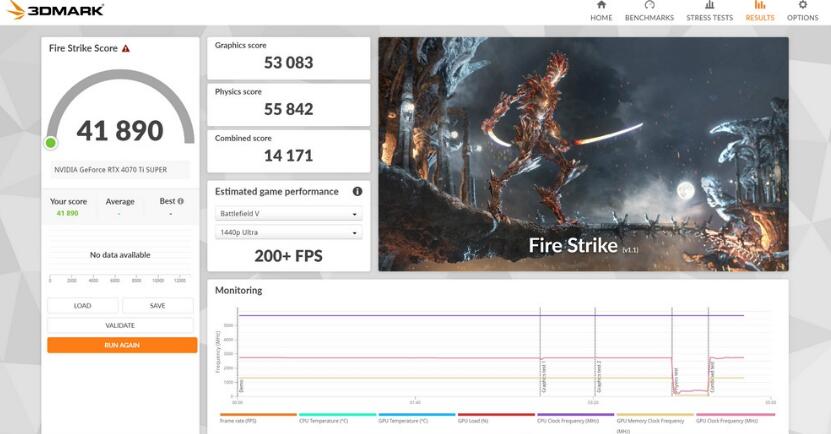
Task: Toggle CPU Temperature legend series
Action: click(337, 418)
